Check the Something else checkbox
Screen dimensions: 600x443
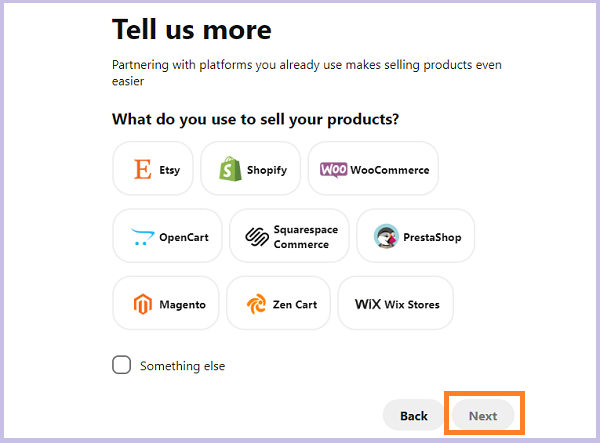121,365
